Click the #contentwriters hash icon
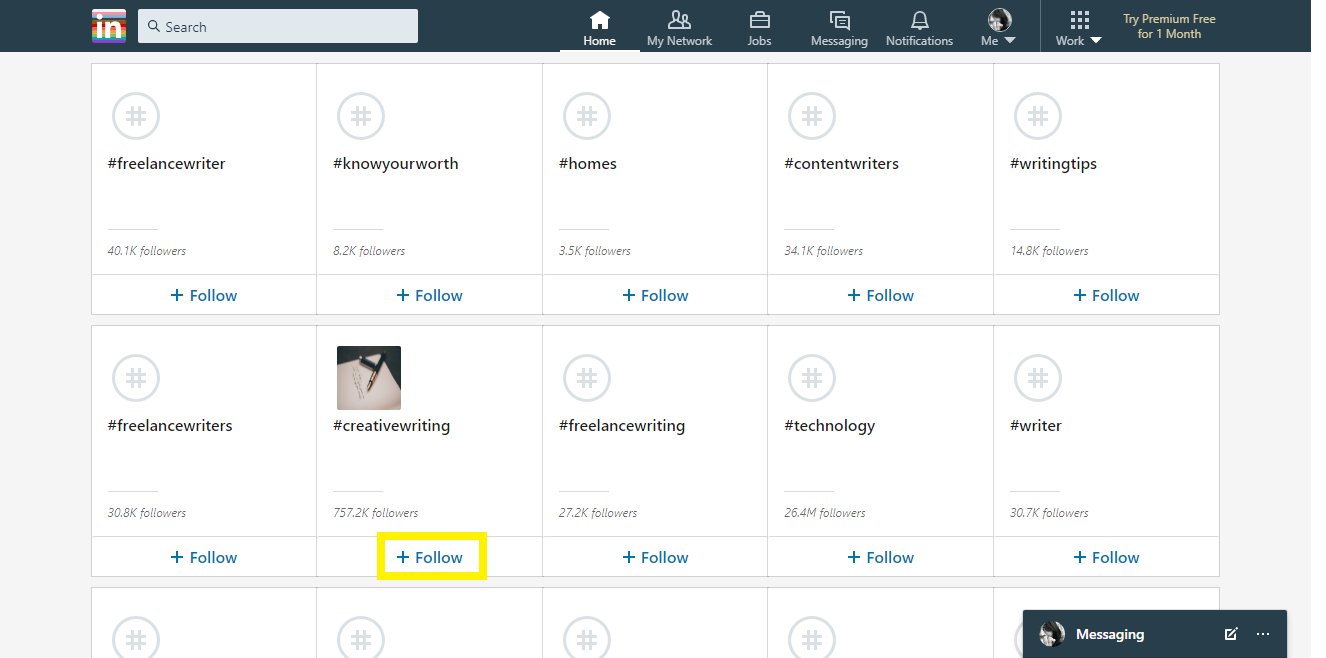Image resolution: width=1326 pixels, height=658 pixels. point(812,116)
